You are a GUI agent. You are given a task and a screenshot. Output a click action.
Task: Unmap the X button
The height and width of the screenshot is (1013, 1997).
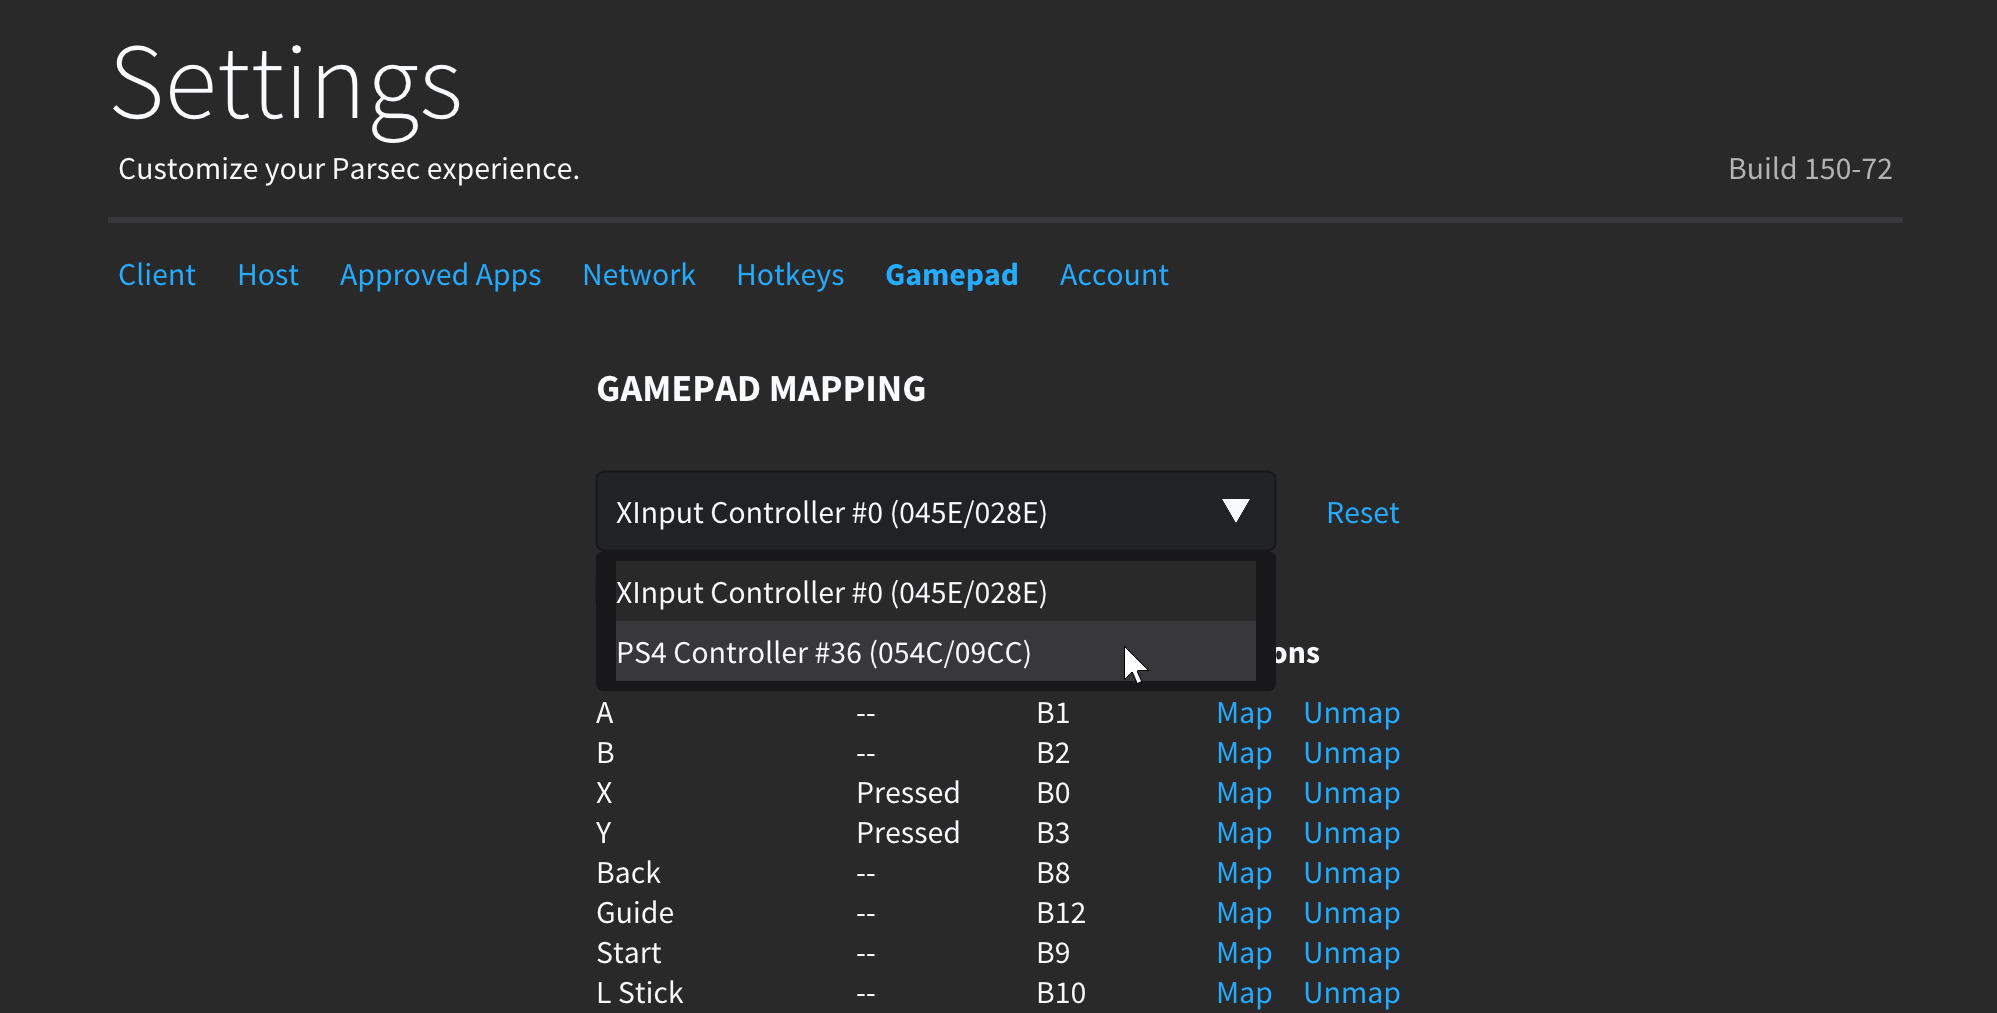pos(1351,793)
